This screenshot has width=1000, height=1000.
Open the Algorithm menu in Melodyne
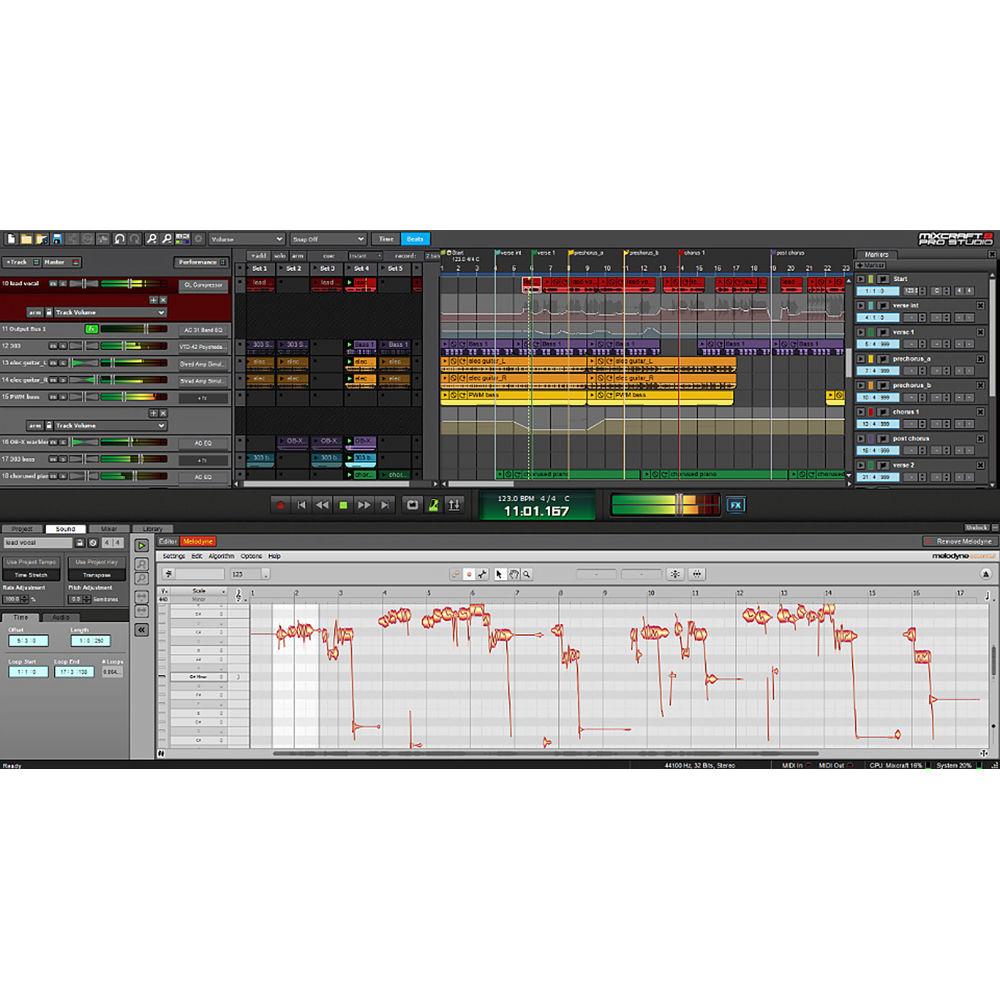(221, 555)
